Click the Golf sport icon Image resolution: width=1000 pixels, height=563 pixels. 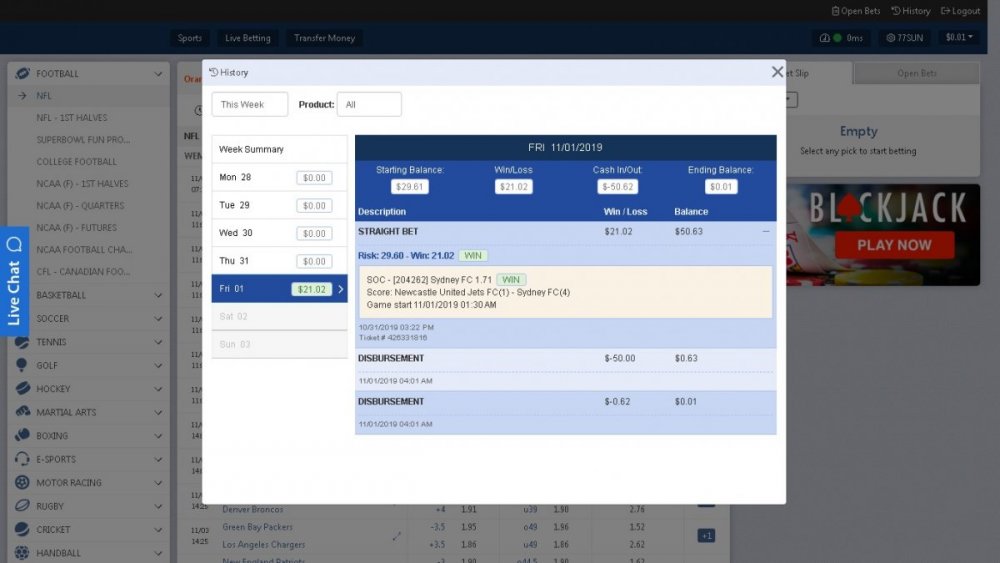pos(22,365)
